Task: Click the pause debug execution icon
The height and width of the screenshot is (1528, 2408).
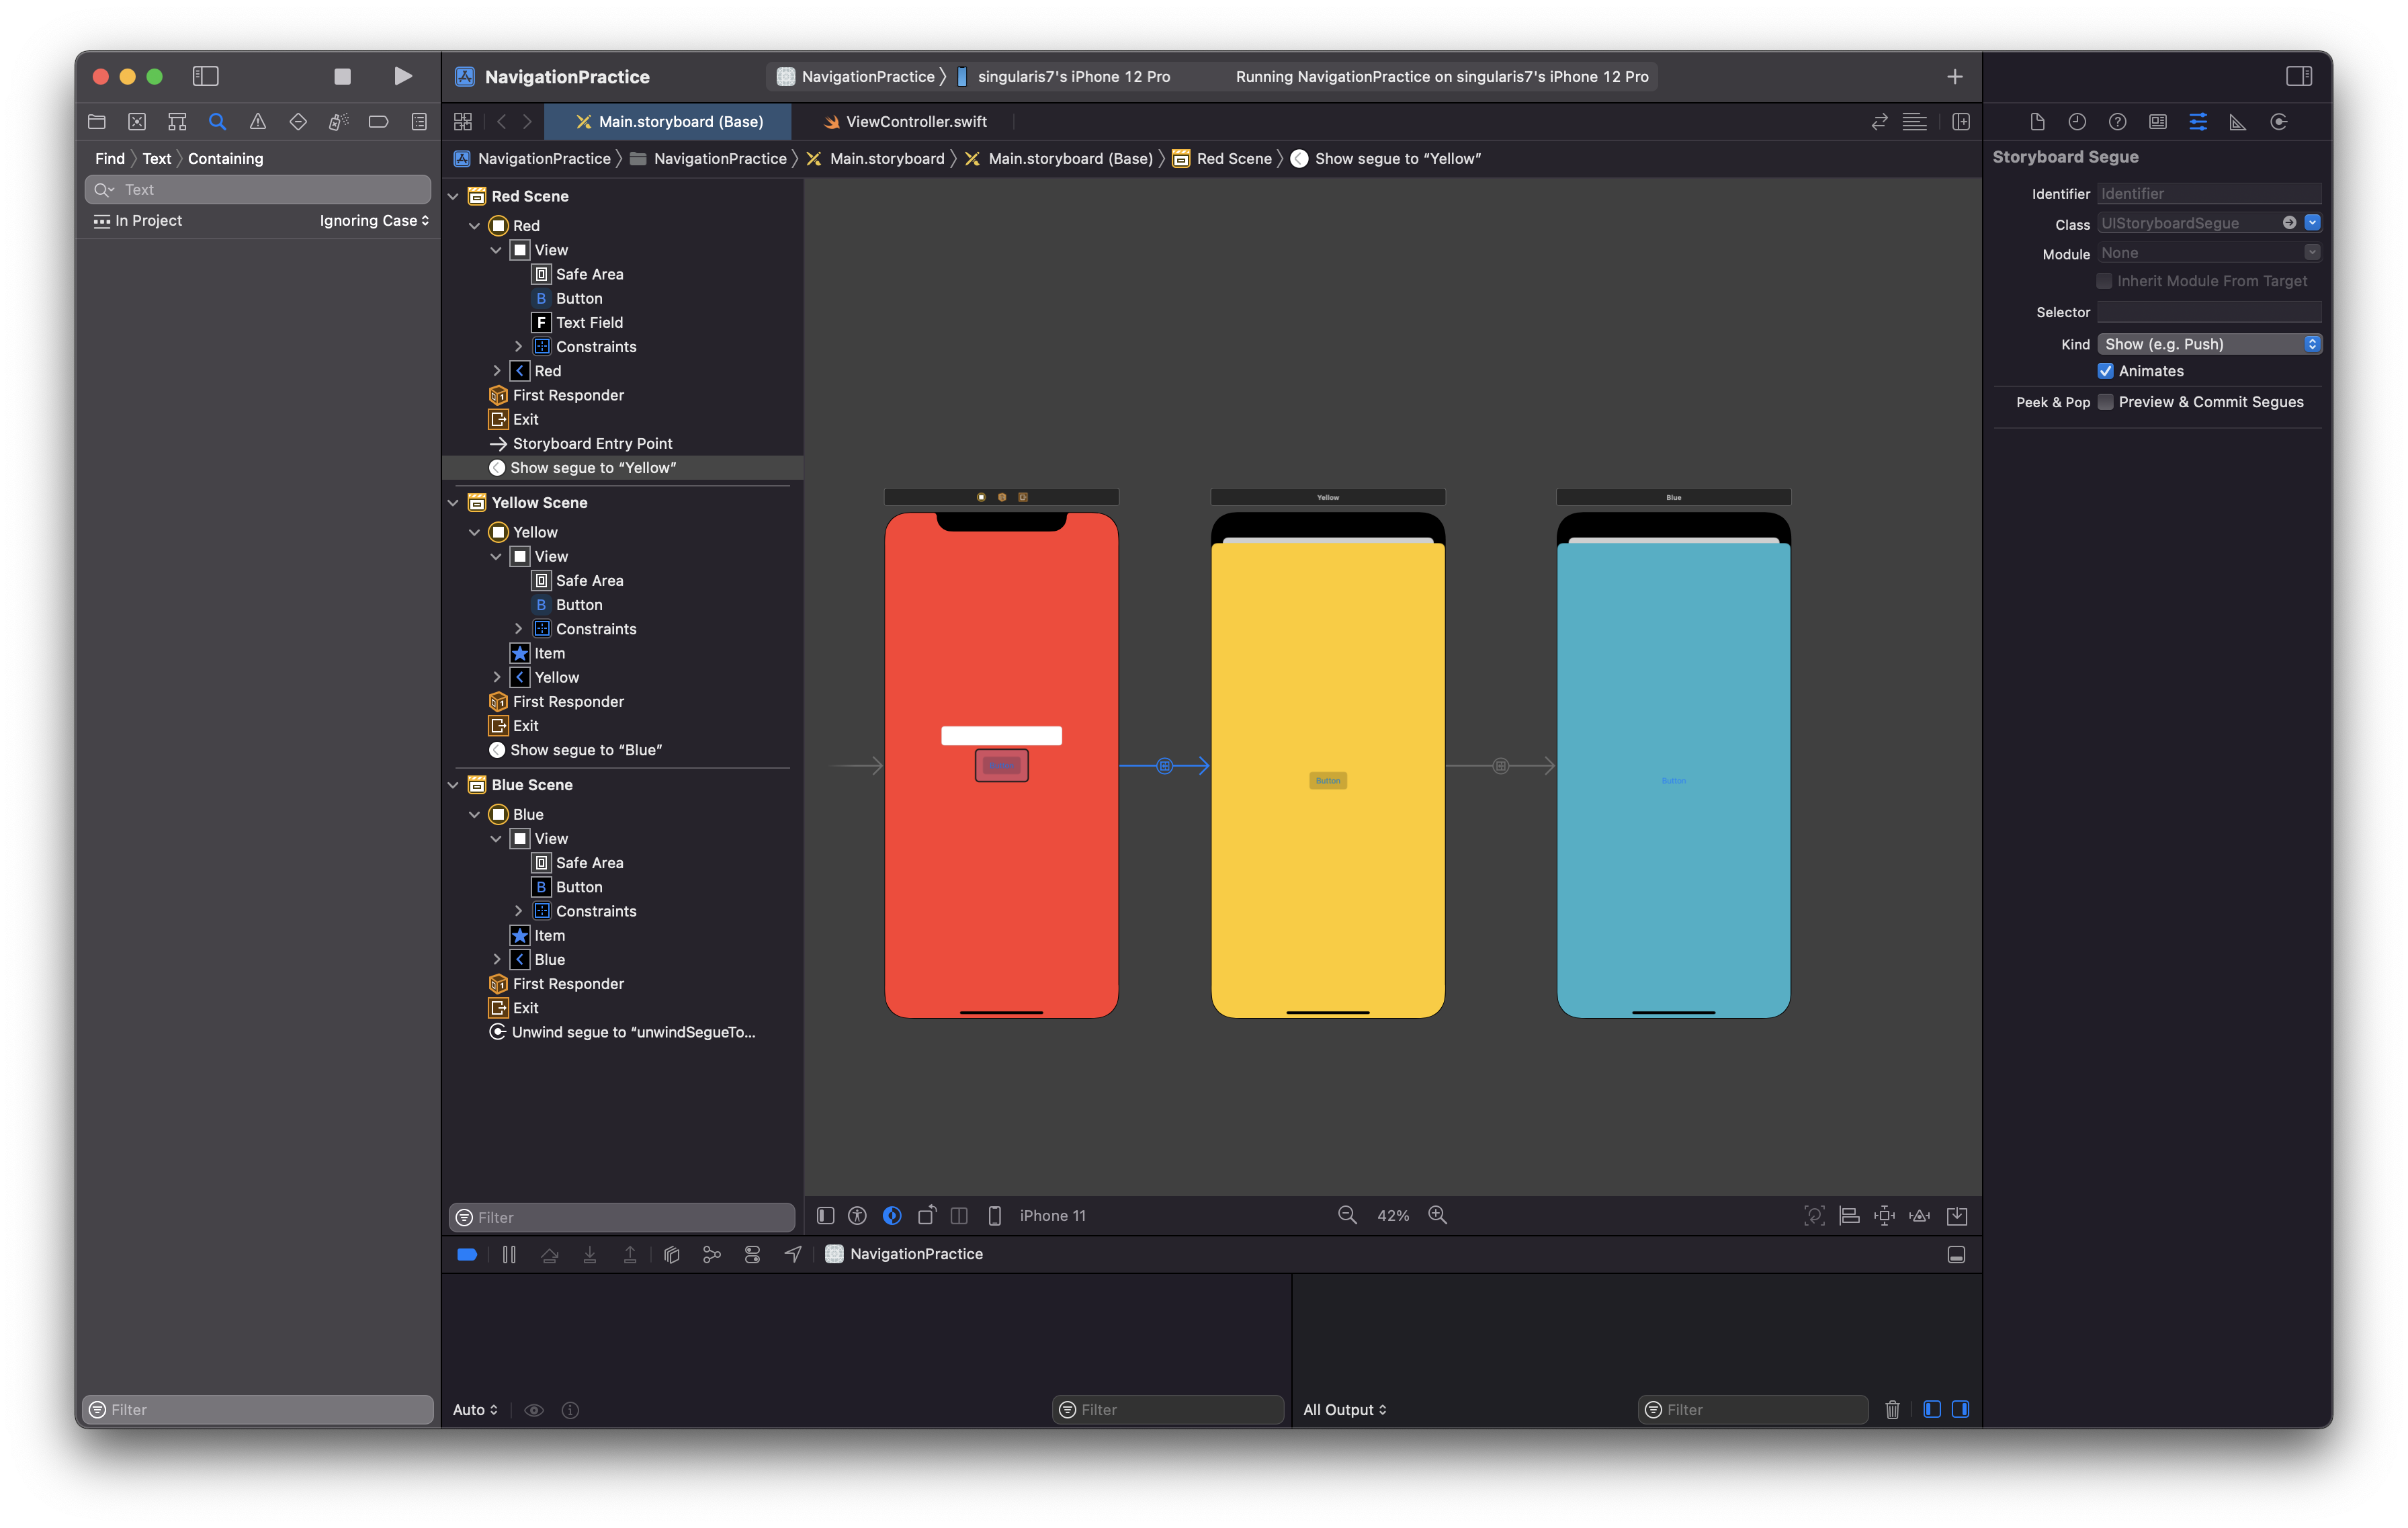Action: click(x=509, y=1254)
